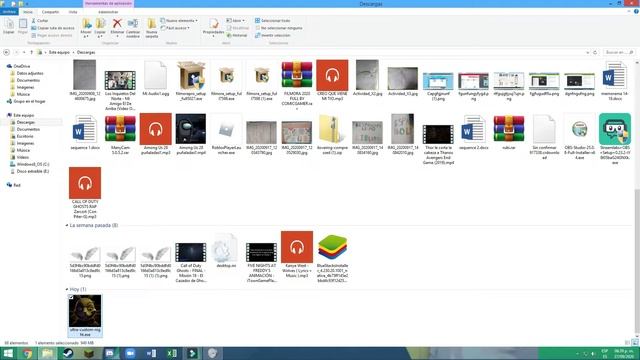The width and height of the screenshot is (640, 360).
Task: Select the OBS-Studio installer exe file
Action: tap(579, 137)
